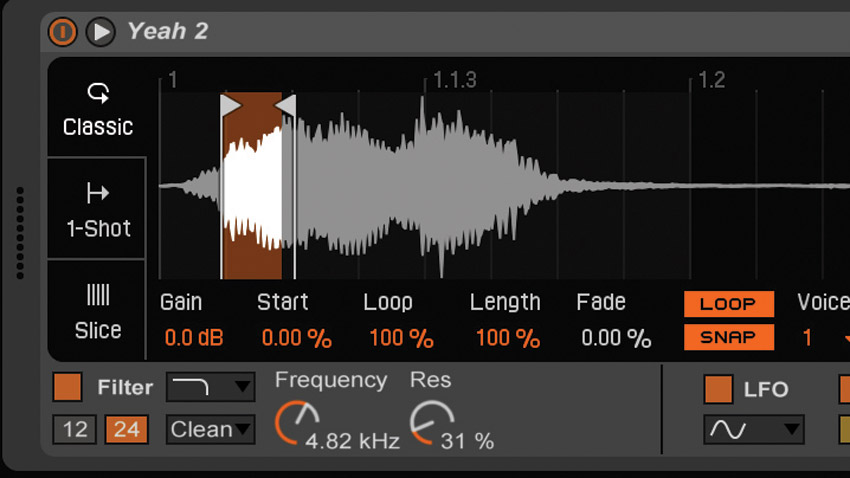This screenshot has width=850, height=478.
Task: Click the 1.2 timeline ruler marker
Action: tap(711, 80)
